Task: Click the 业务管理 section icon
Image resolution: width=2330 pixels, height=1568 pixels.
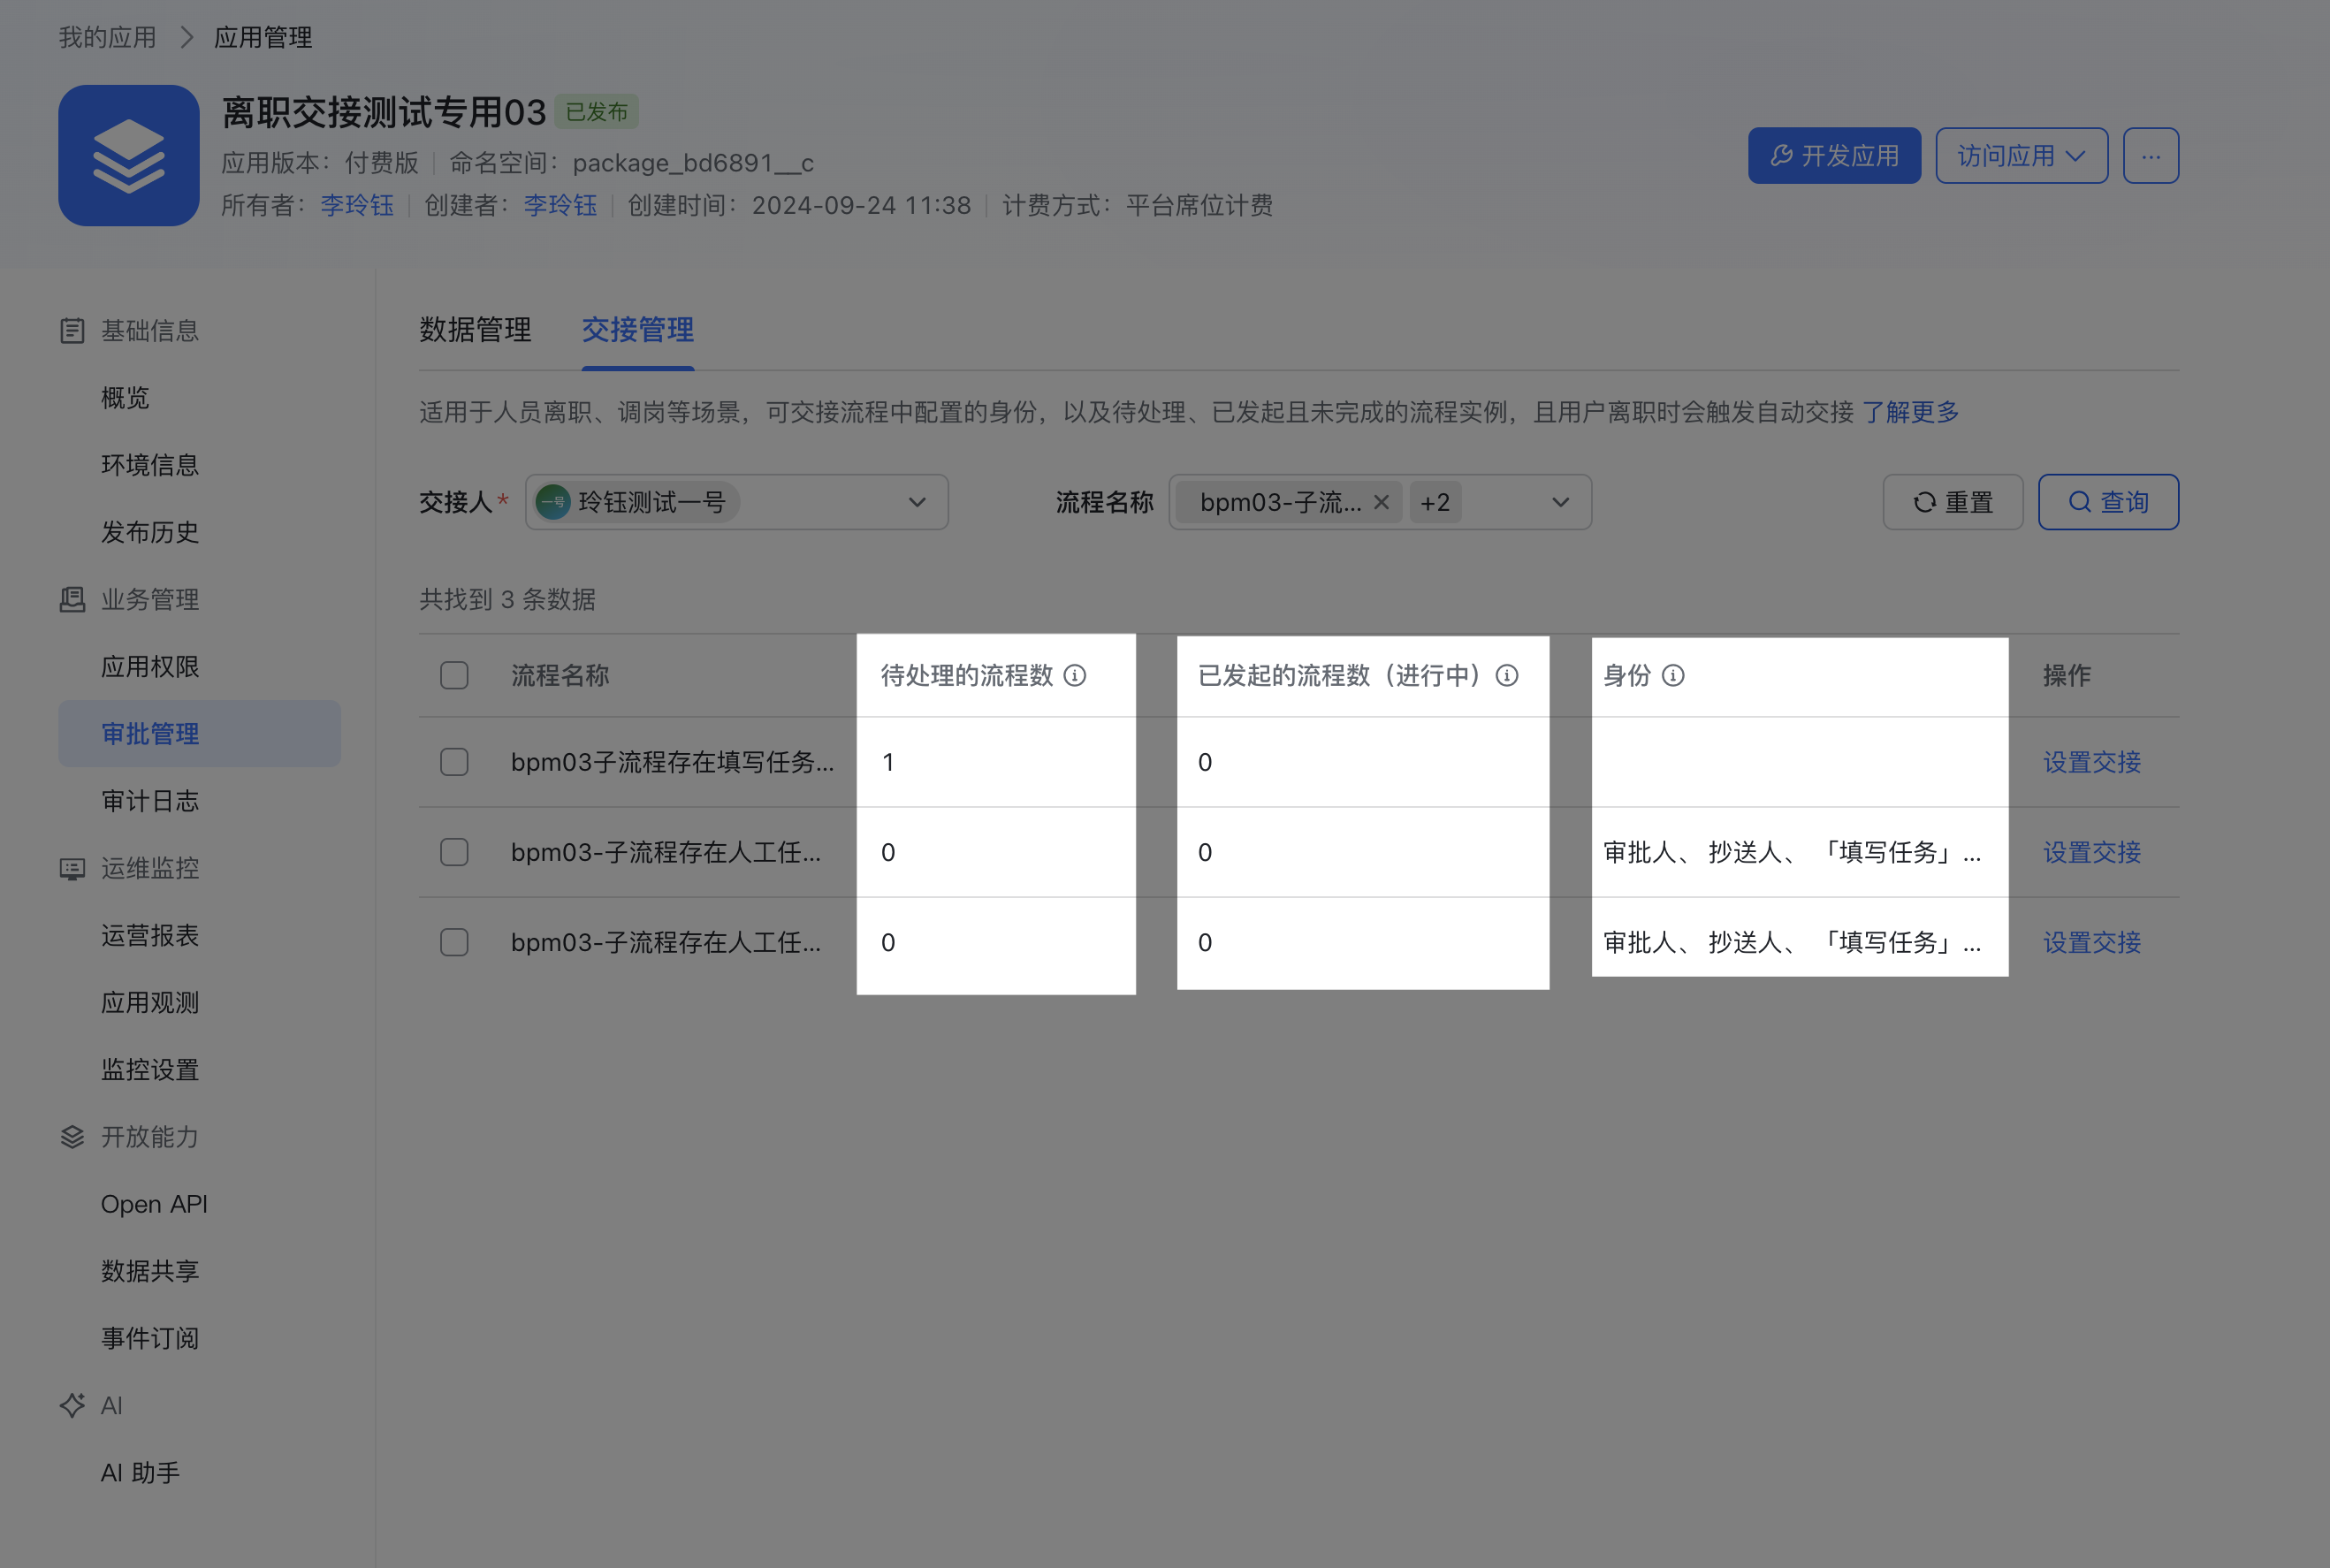Action: coord(72,600)
